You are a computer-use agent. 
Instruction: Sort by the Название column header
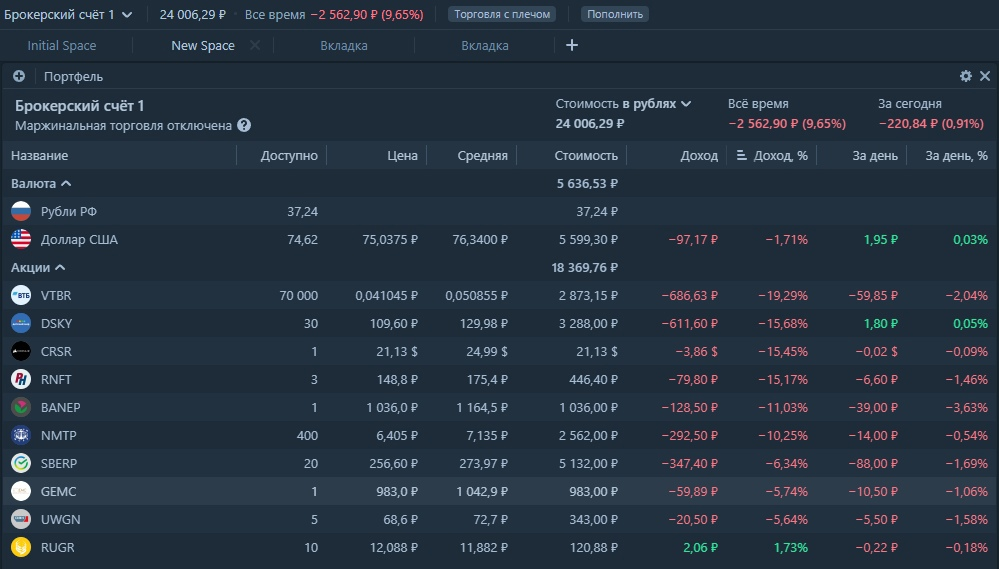click(x=40, y=155)
